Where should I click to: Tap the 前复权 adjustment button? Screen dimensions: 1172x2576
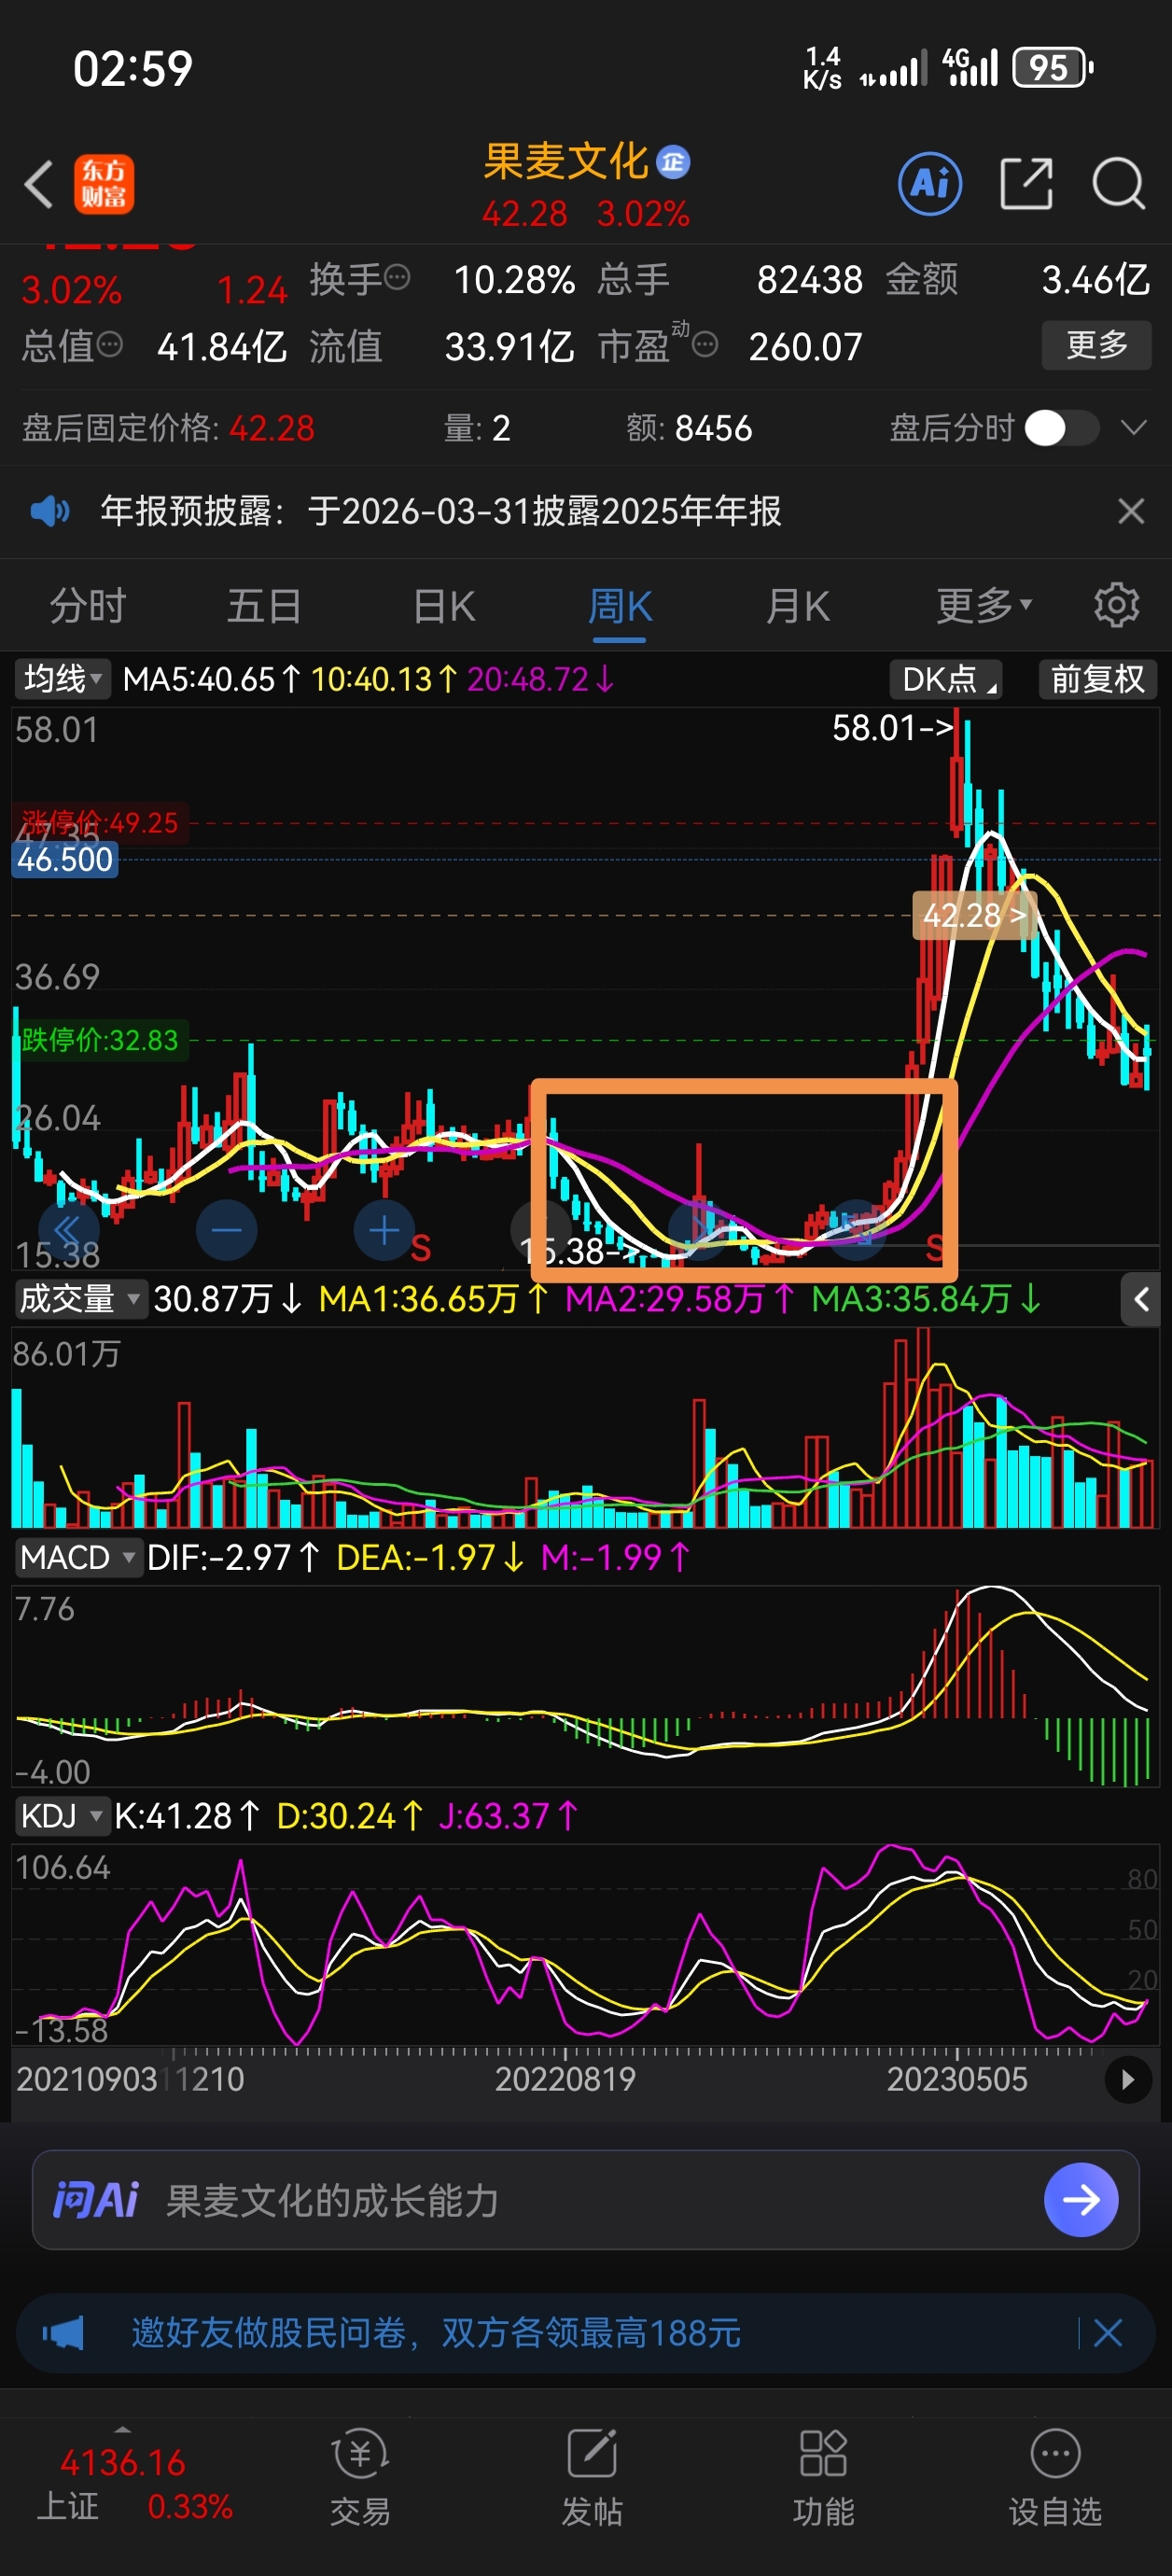(x=1097, y=679)
